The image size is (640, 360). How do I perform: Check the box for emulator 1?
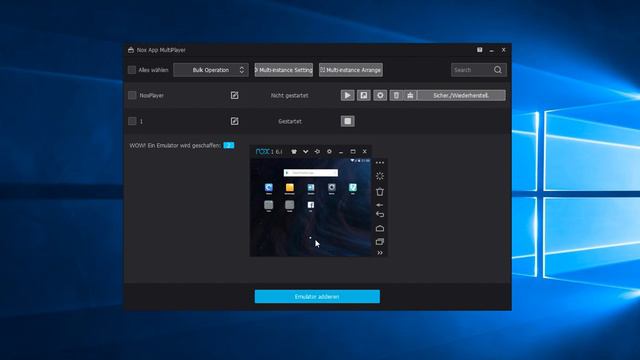[x=132, y=121]
